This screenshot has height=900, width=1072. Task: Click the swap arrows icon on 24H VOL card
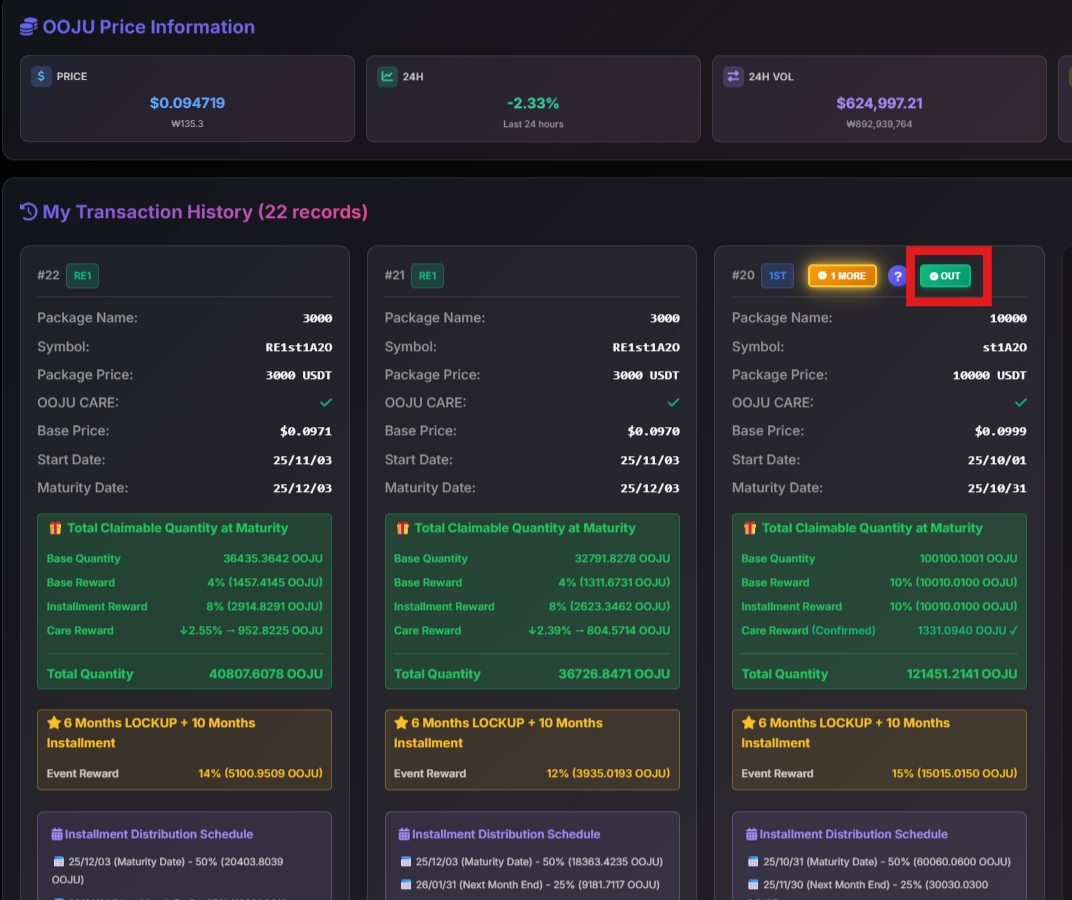point(733,76)
